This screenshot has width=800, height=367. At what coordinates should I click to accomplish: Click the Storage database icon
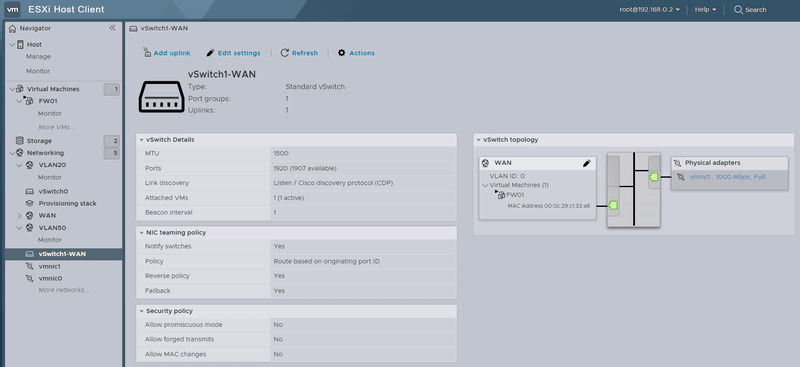click(x=19, y=140)
